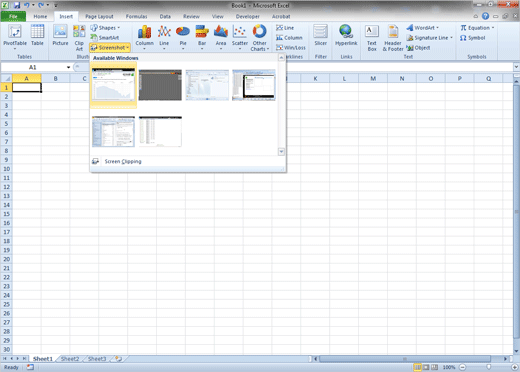Insert a Hyperlink
The width and height of the screenshot is (520, 372).
pyautogui.click(x=346, y=35)
